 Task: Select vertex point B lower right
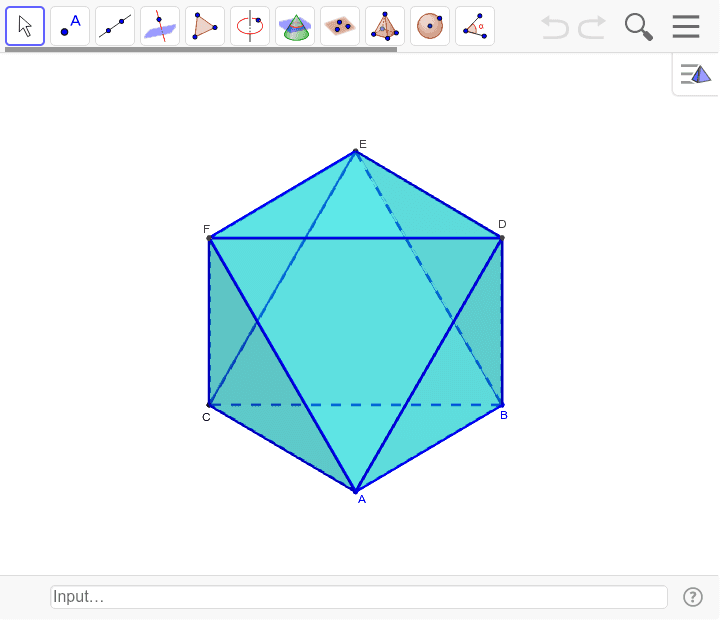pyautogui.click(x=502, y=405)
